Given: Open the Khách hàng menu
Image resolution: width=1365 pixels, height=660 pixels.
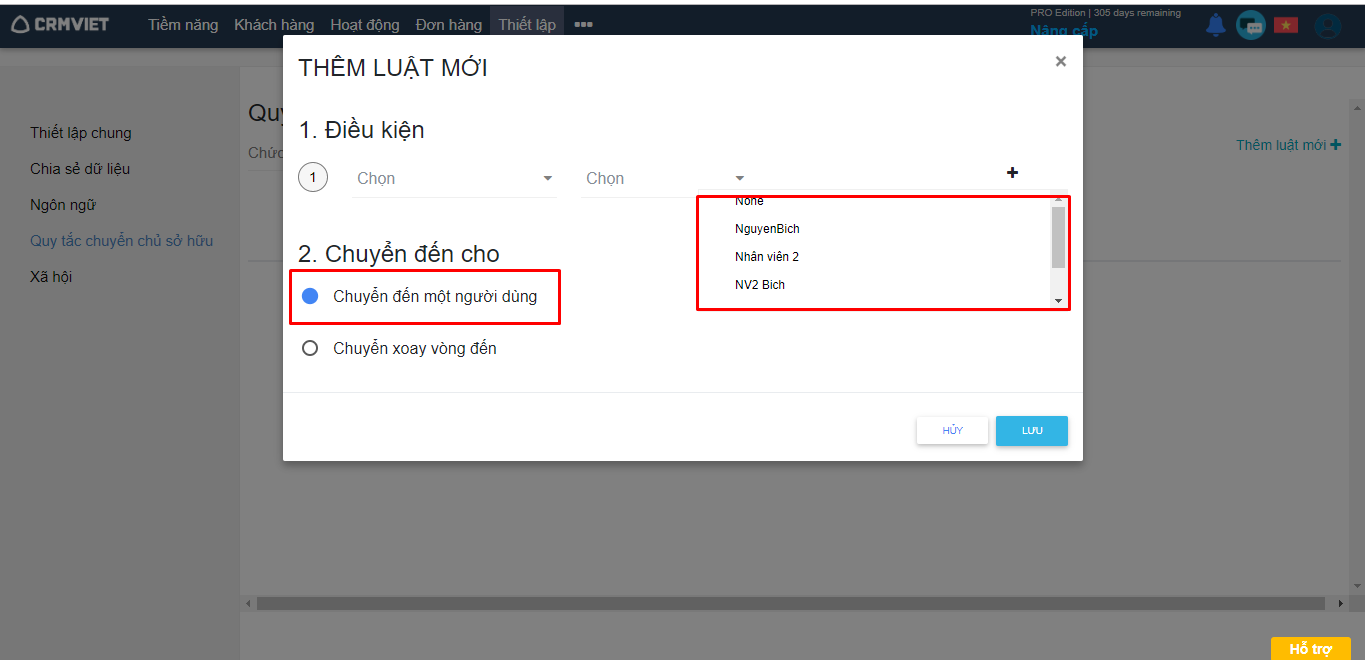Looking at the screenshot, I should [274, 25].
